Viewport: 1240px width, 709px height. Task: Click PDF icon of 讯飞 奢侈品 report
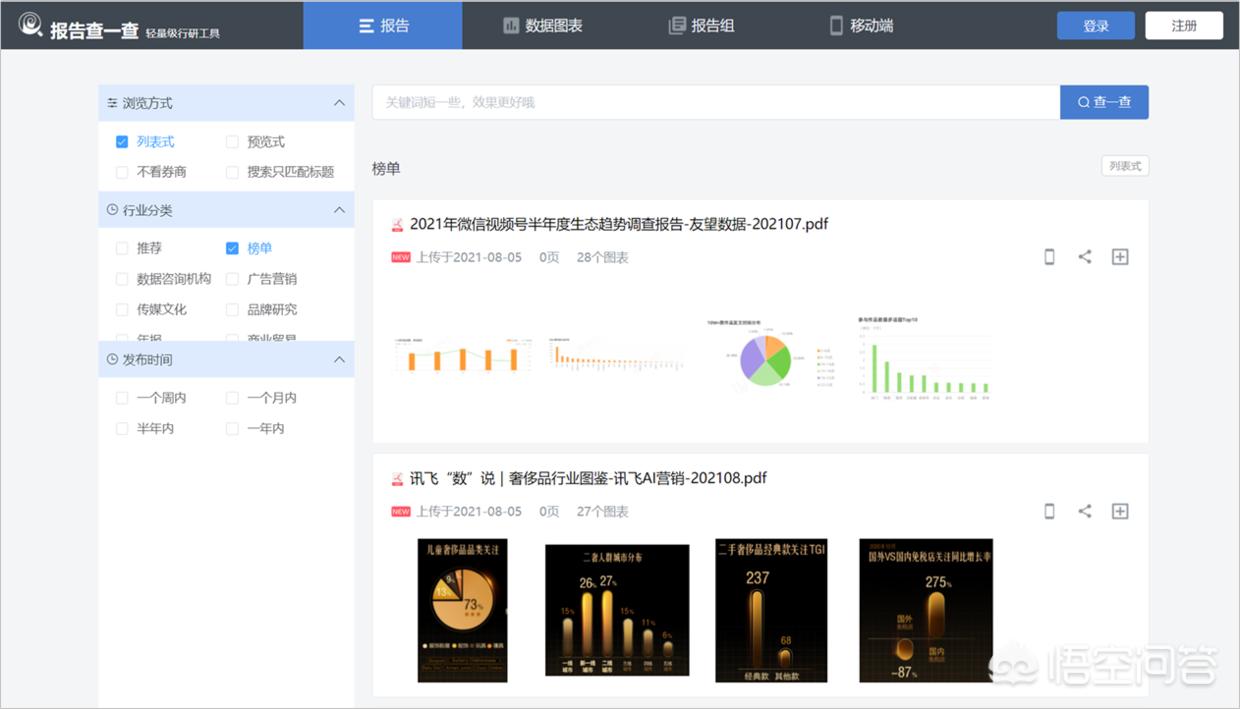[x=397, y=478]
